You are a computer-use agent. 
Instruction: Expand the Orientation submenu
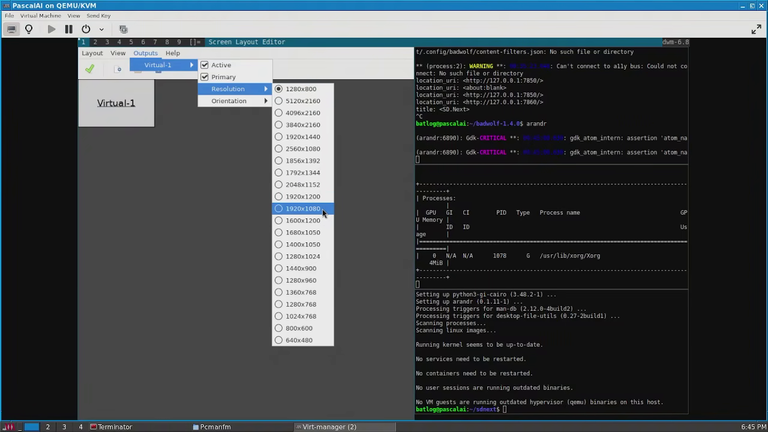click(235, 101)
